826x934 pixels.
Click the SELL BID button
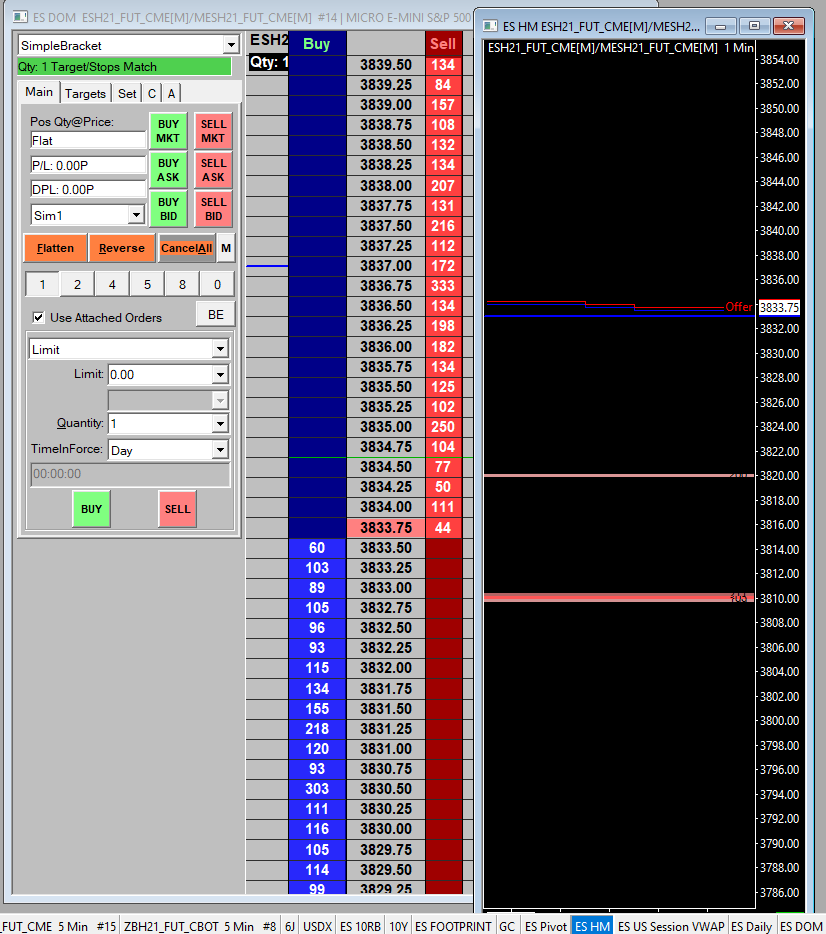pos(213,209)
